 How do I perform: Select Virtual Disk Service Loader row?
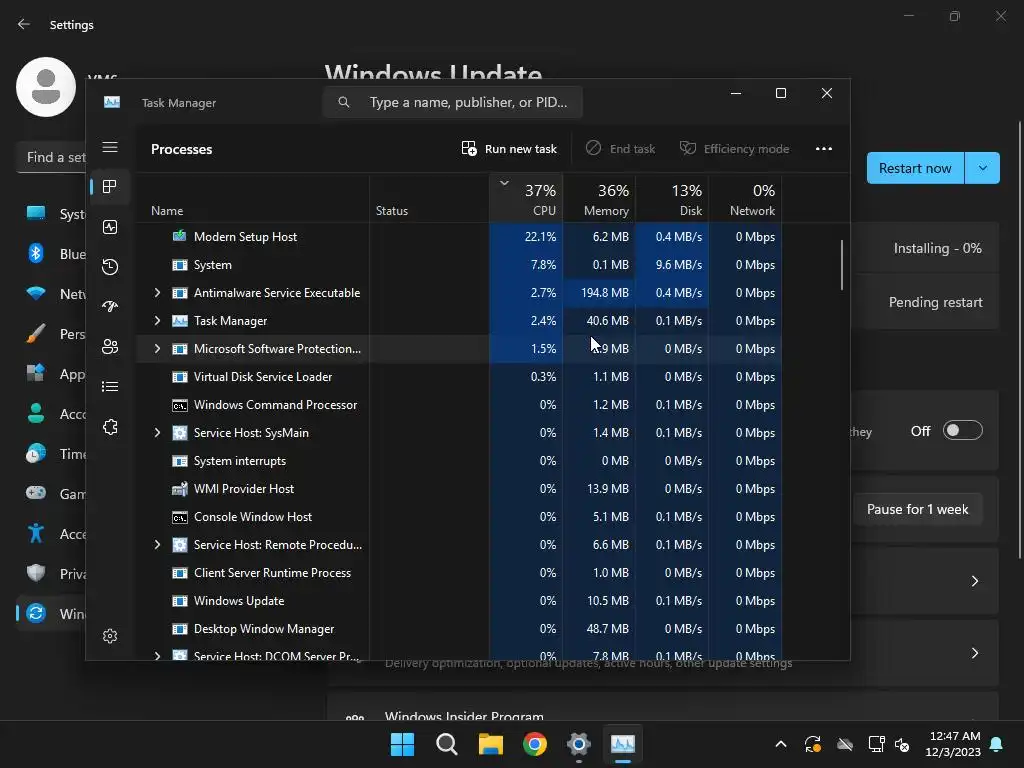click(460, 377)
